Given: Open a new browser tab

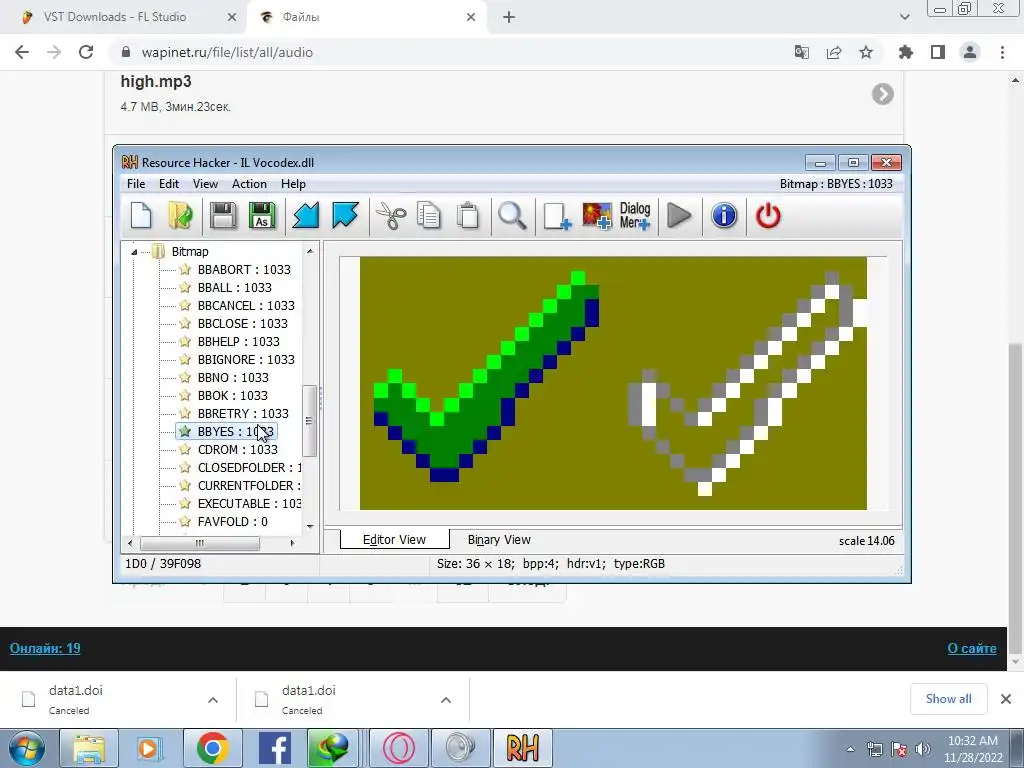Looking at the screenshot, I should click(x=509, y=17).
